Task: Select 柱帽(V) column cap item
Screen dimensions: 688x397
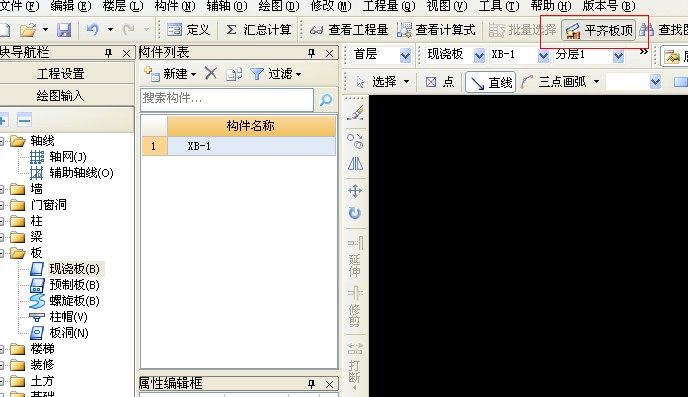Action: click(x=58, y=317)
